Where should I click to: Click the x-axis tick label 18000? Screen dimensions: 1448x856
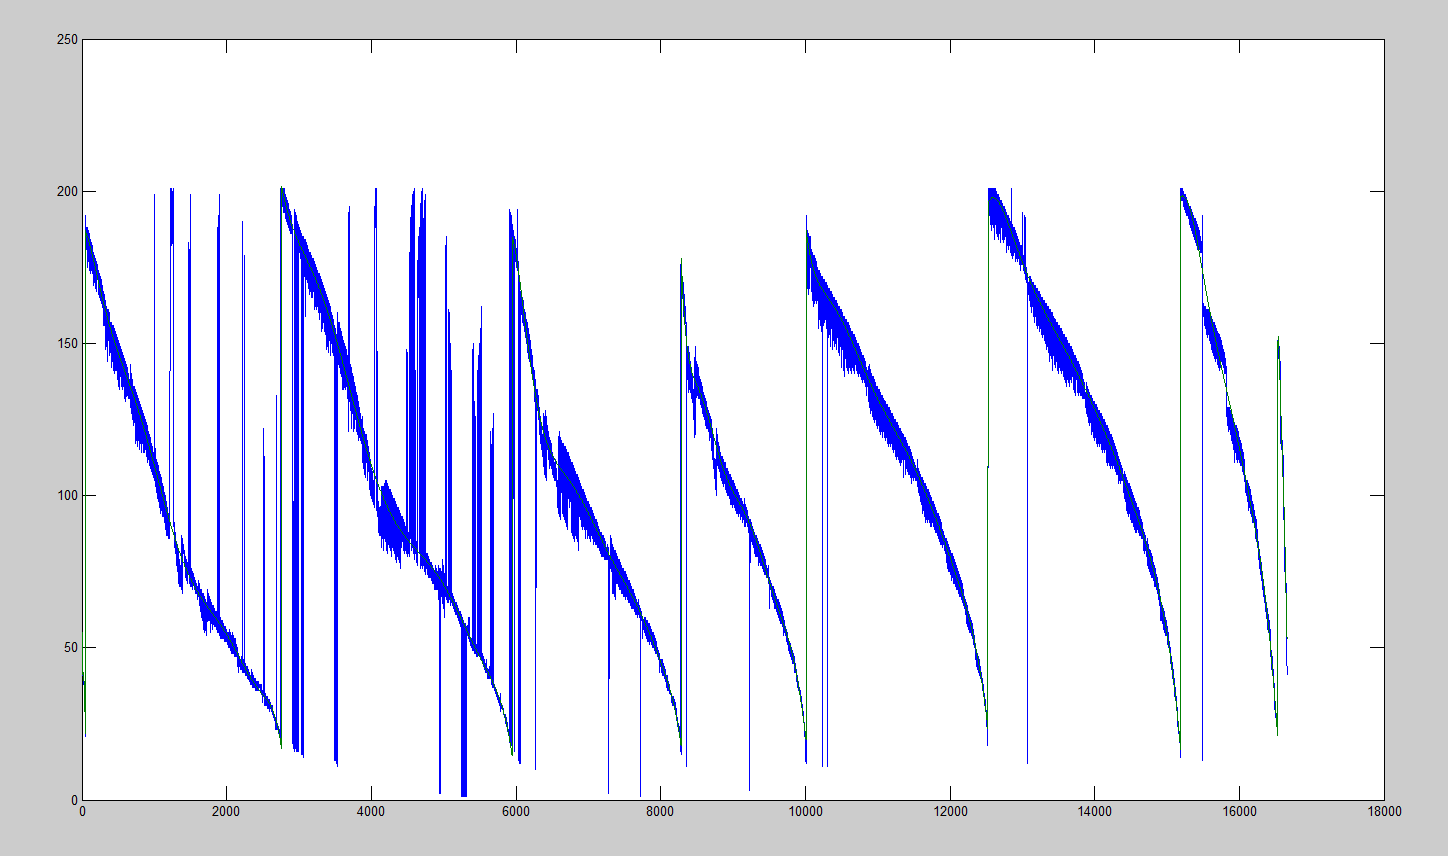(x=1384, y=813)
